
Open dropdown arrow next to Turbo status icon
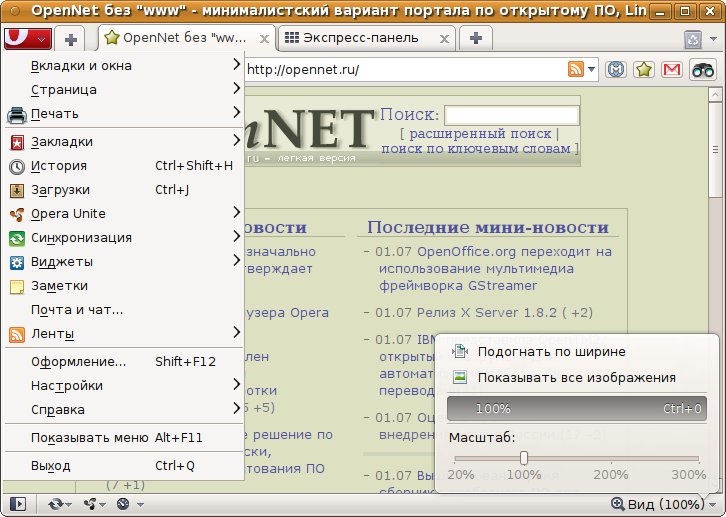pyautogui.click(x=140, y=504)
